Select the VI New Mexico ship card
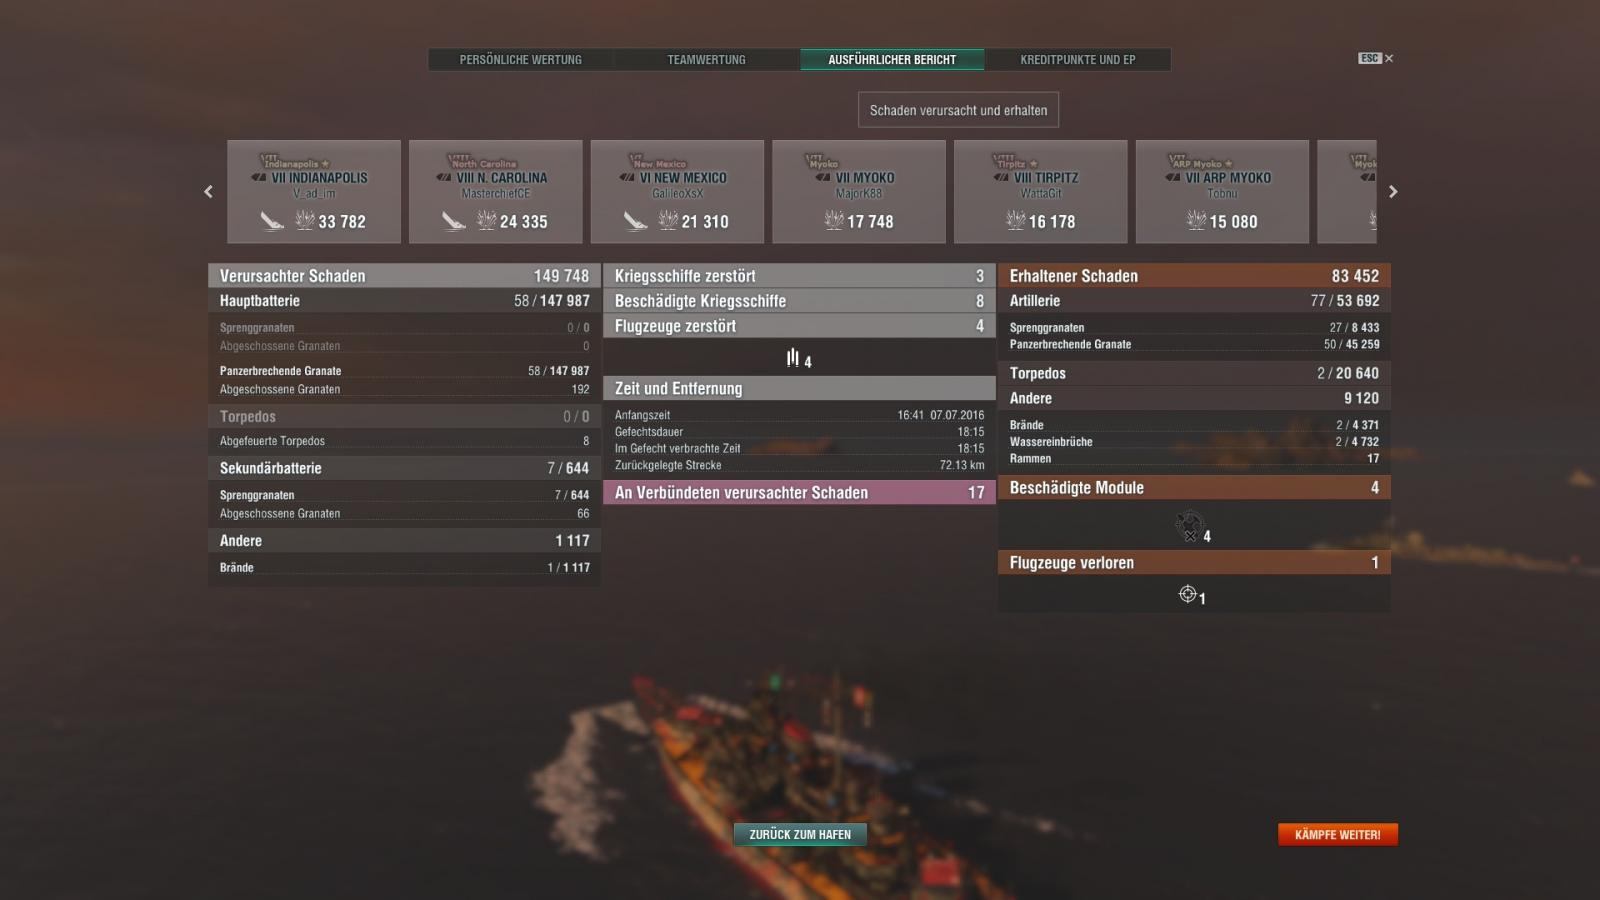Viewport: 1600px width, 900px height. [x=677, y=192]
